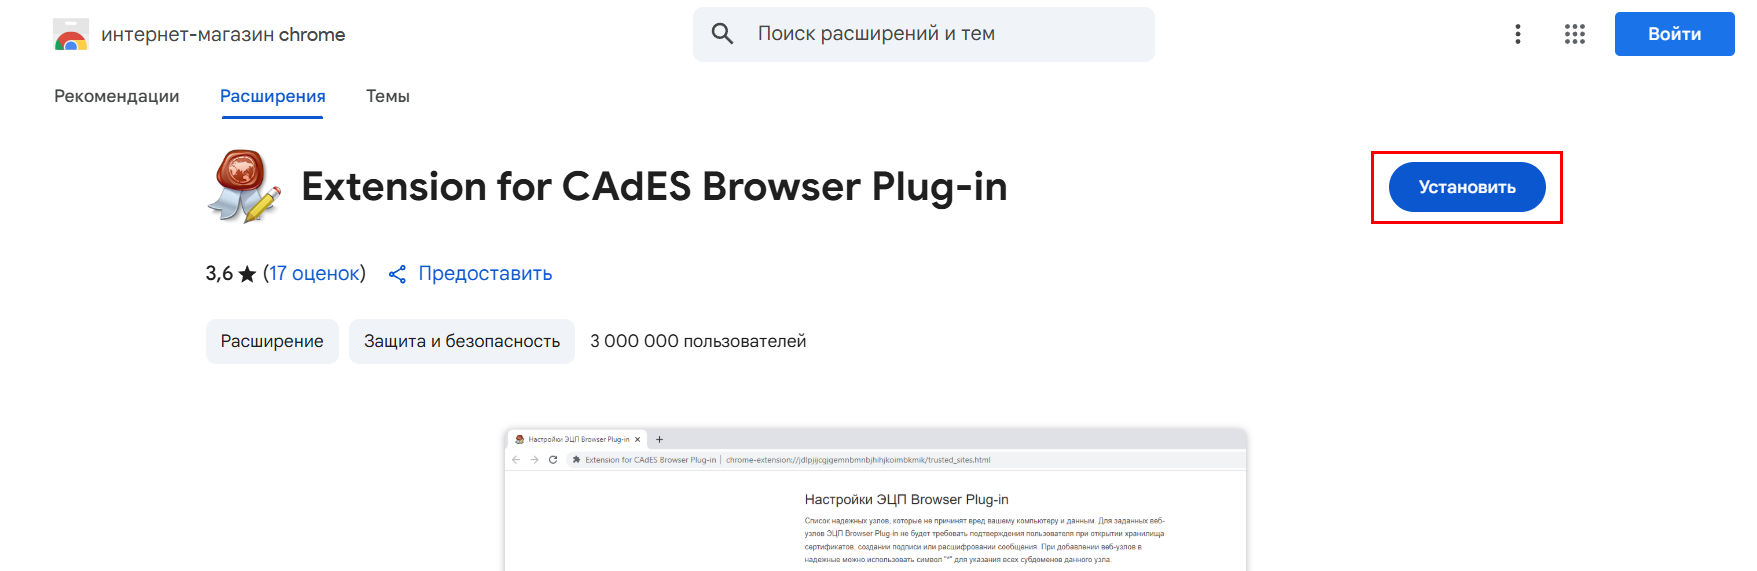Viewport: 1757px width, 571px height.
Task: Focus the 'Поиск расширений и тем' search field
Action: pos(940,34)
